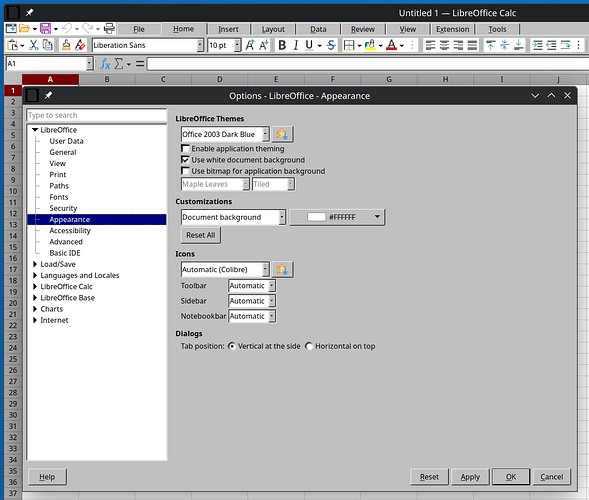Click the Apply button
The width and height of the screenshot is (589, 500).
pos(470,477)
